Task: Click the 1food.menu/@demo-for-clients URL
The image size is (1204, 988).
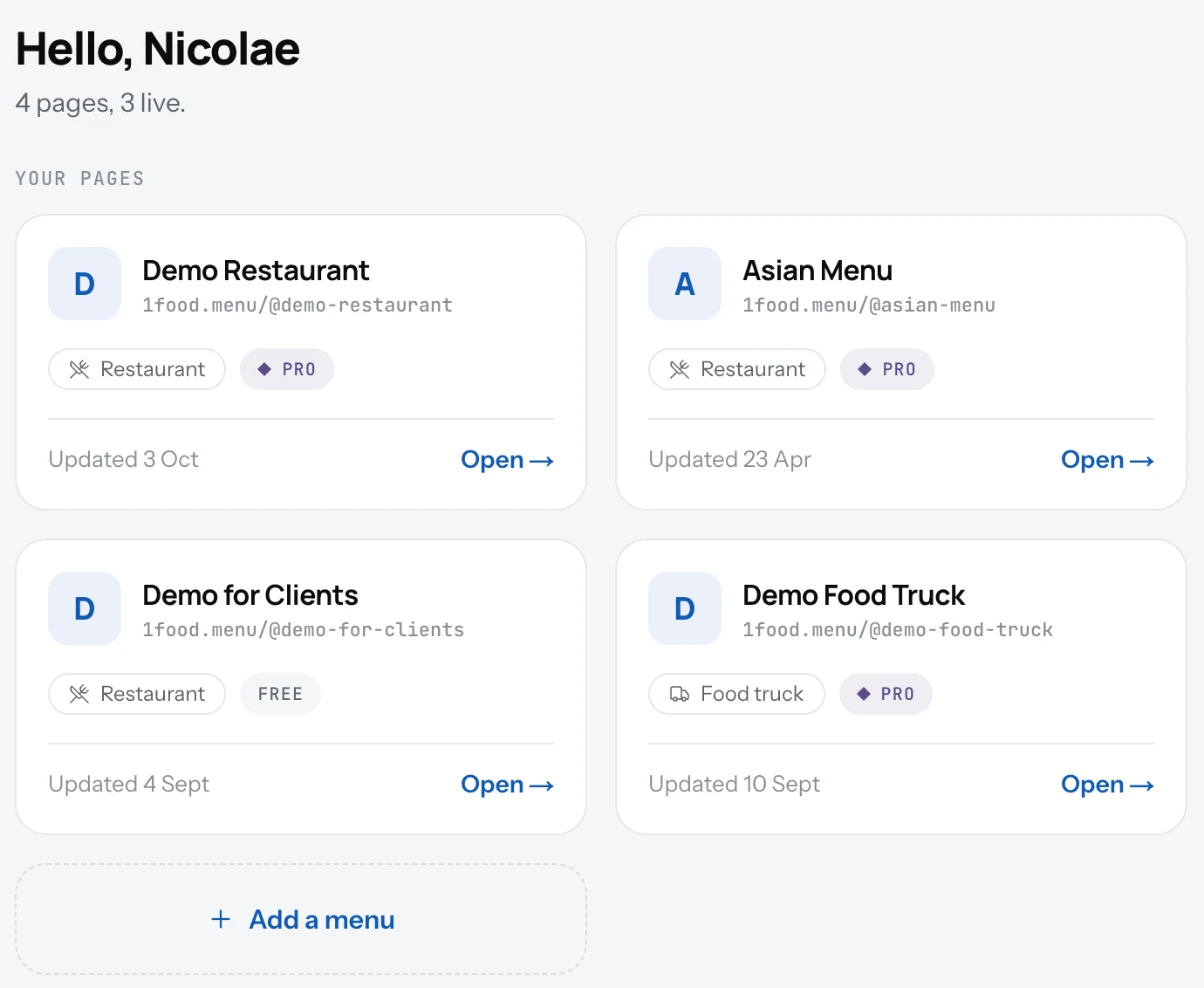Action: 303,630
